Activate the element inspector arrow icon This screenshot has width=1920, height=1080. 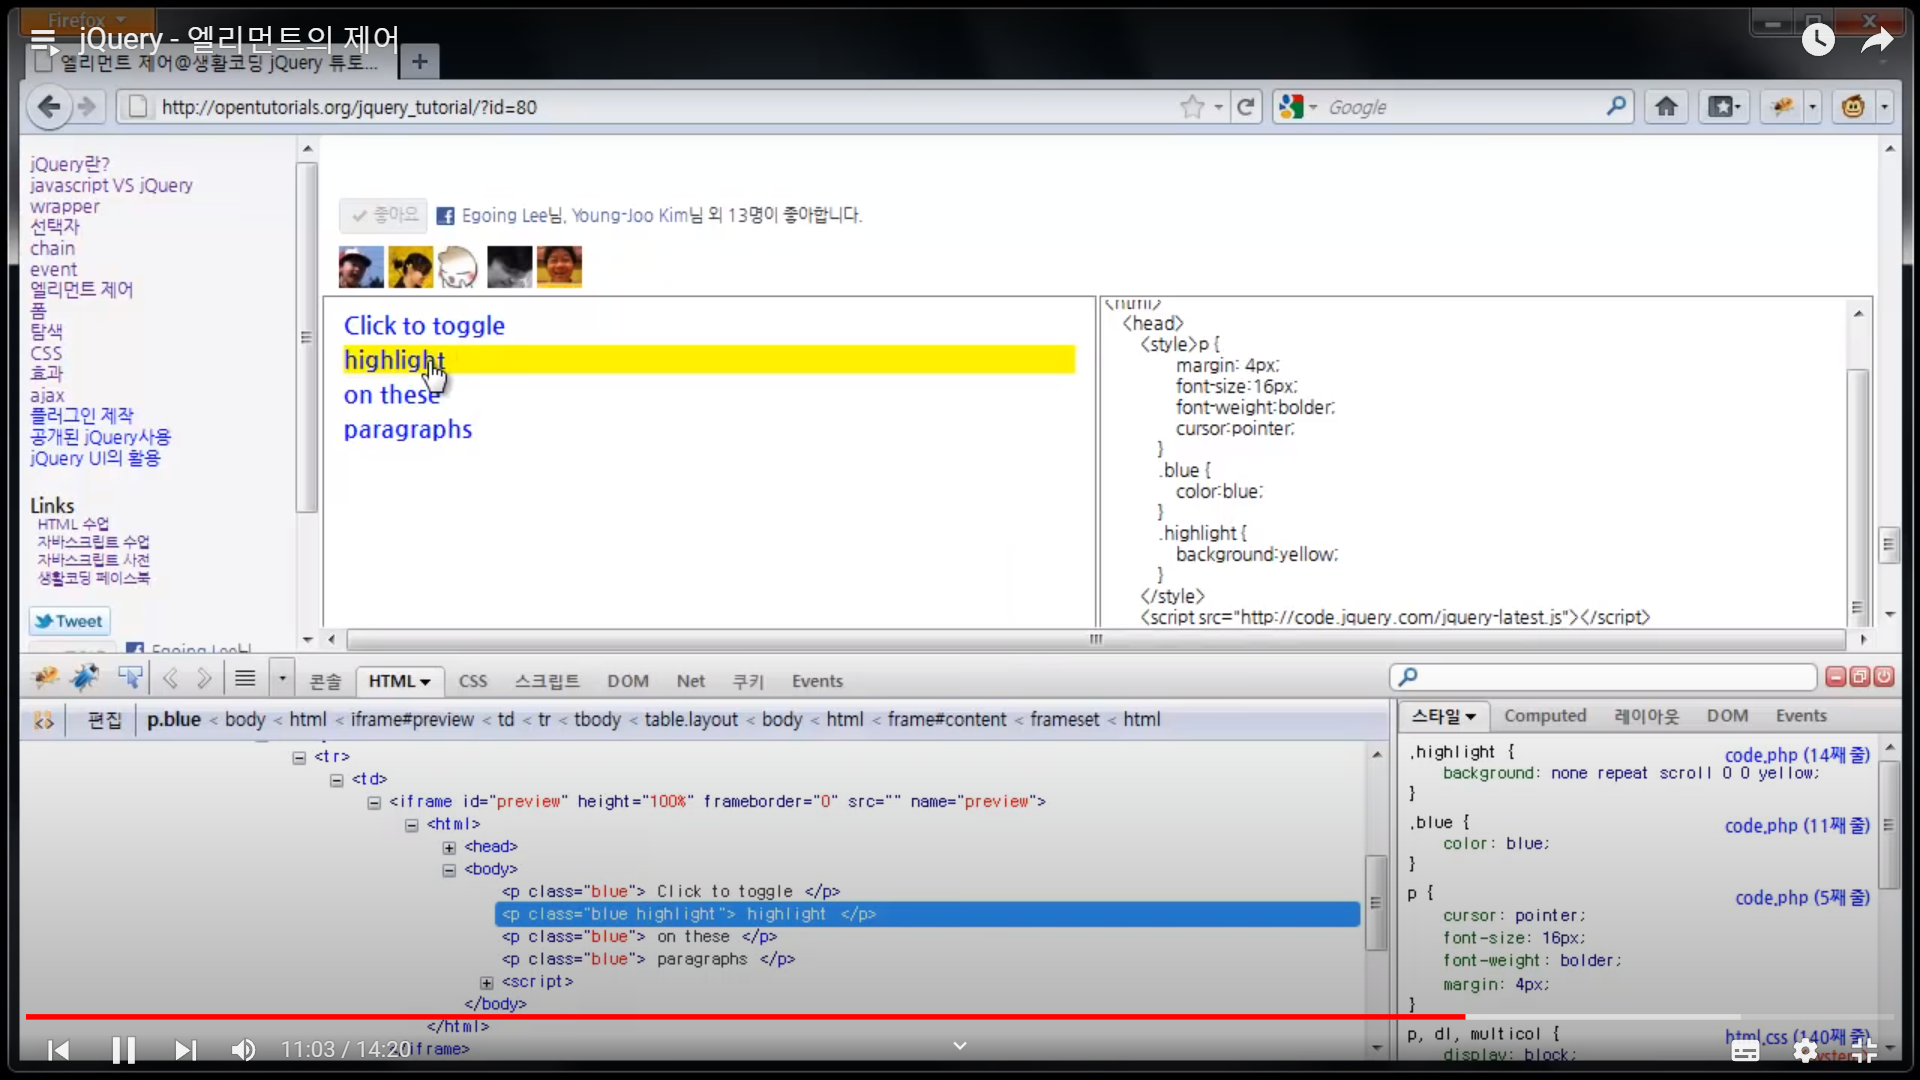130,679
